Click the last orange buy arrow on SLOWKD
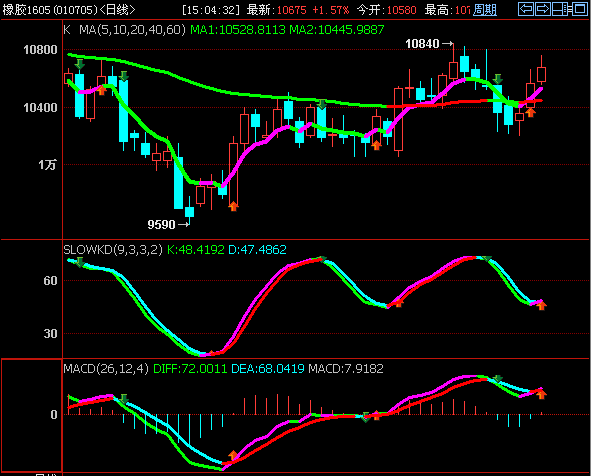591x476 pixels. [x=542, y=305]
